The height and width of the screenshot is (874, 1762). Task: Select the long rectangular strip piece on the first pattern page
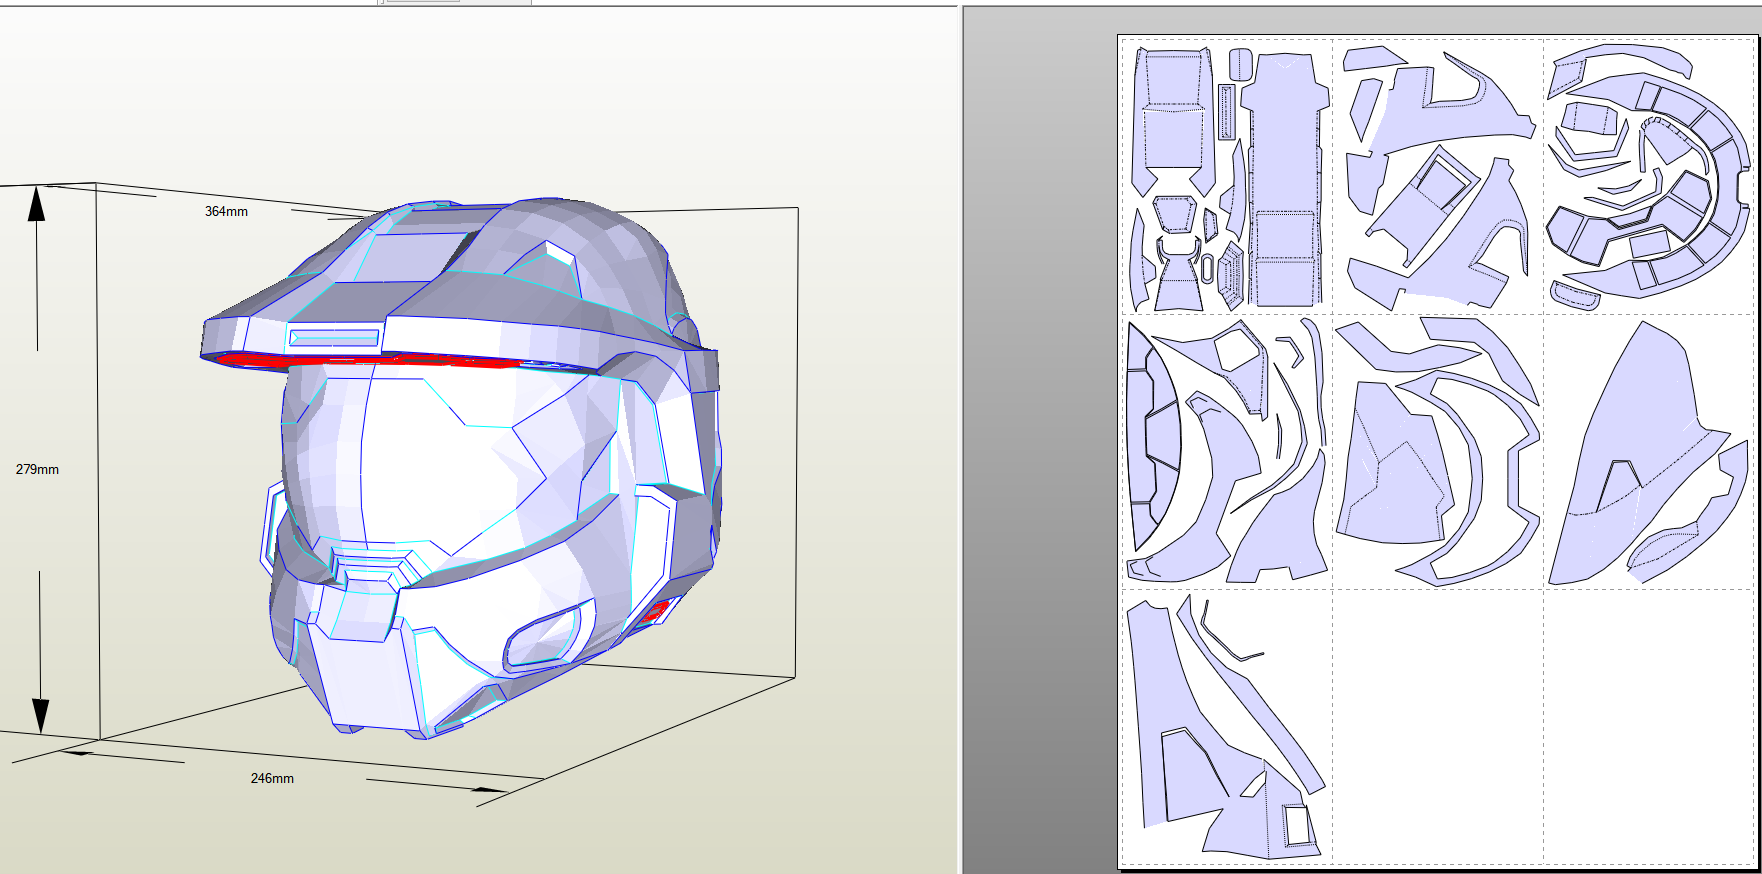(1285, 180)
